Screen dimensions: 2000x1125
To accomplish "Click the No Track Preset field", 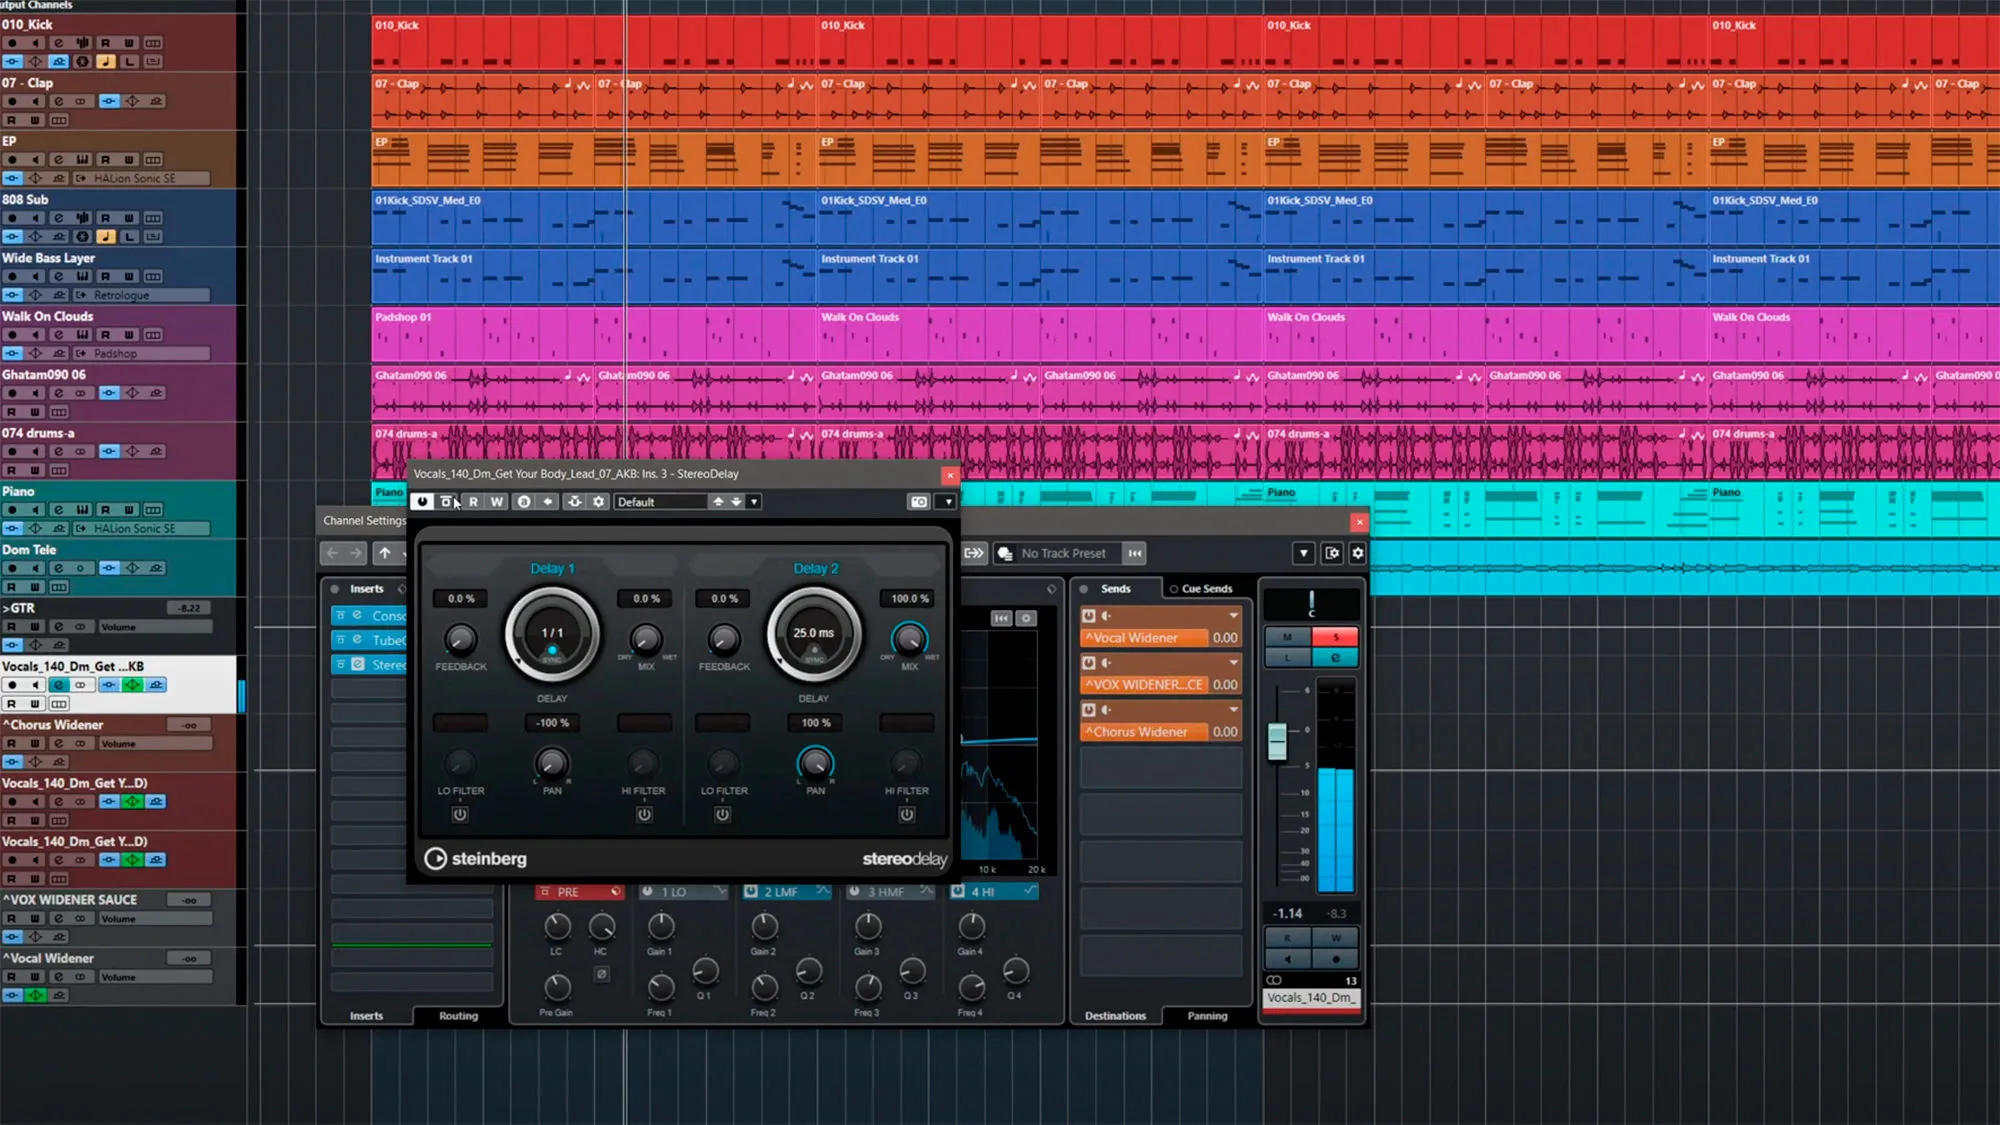I will pyautogui.click(x=1063, y=553).
